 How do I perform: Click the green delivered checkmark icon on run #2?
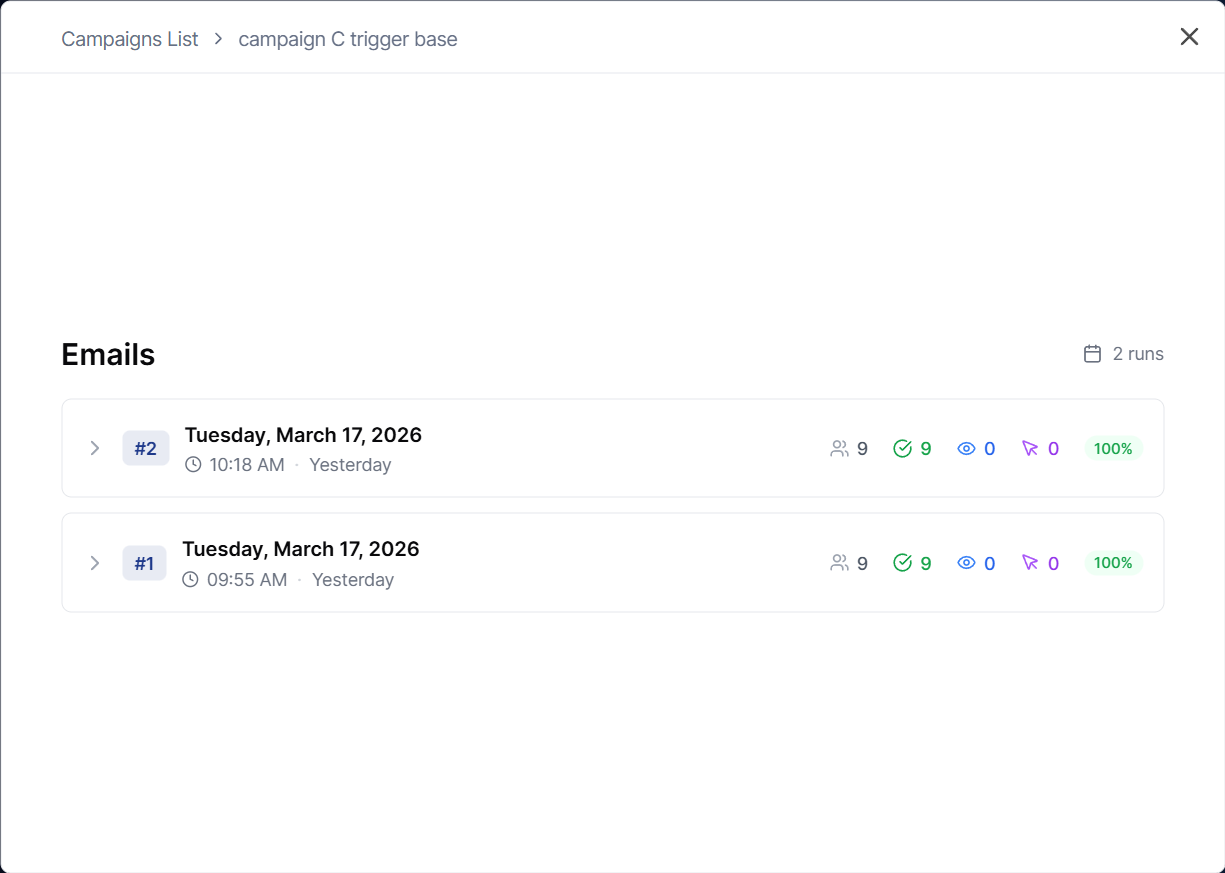pyautogui.click(x=900, y=448)
